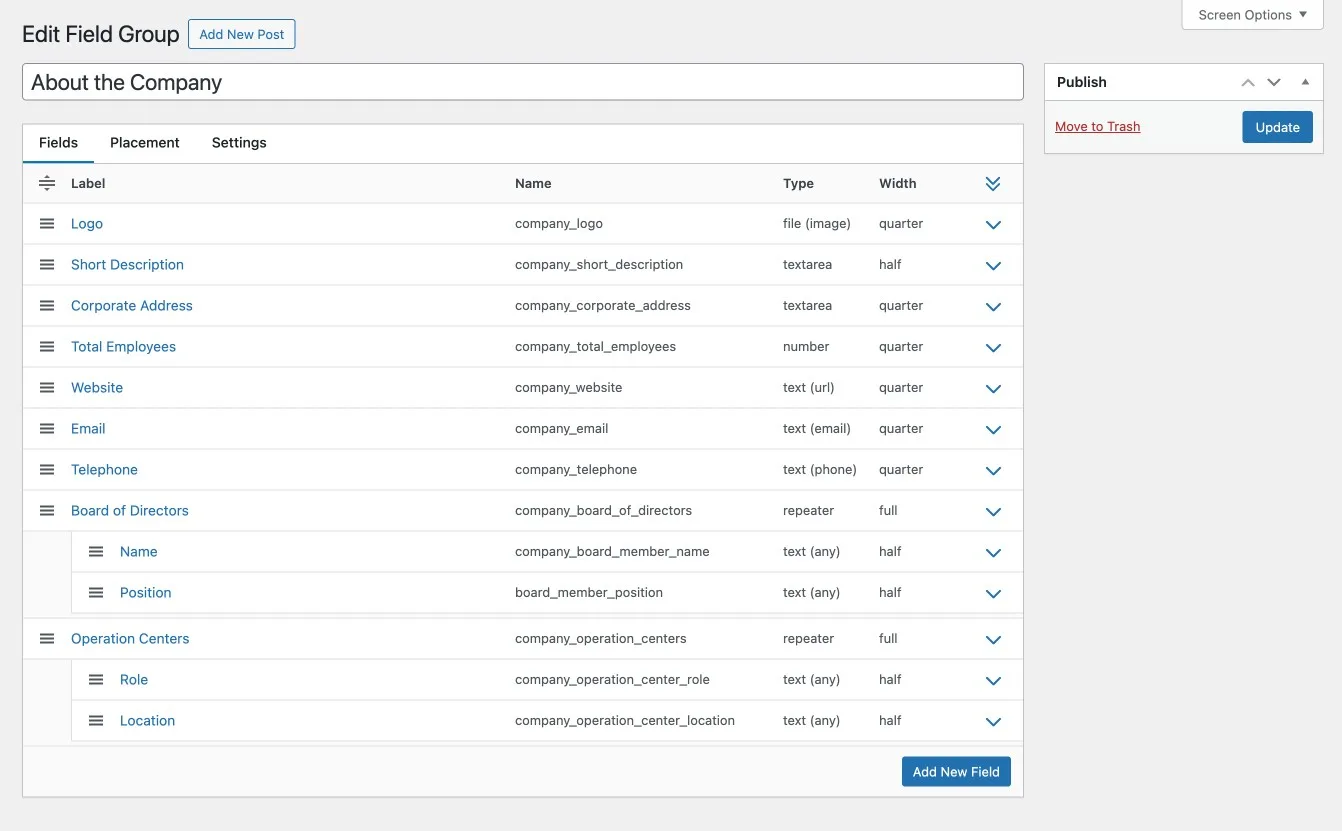Image resolution: width=1342 pixels, height=831 pixels.
Task: Click the Add New Post button
Action: pyautogui.click(x=242, y=34)
